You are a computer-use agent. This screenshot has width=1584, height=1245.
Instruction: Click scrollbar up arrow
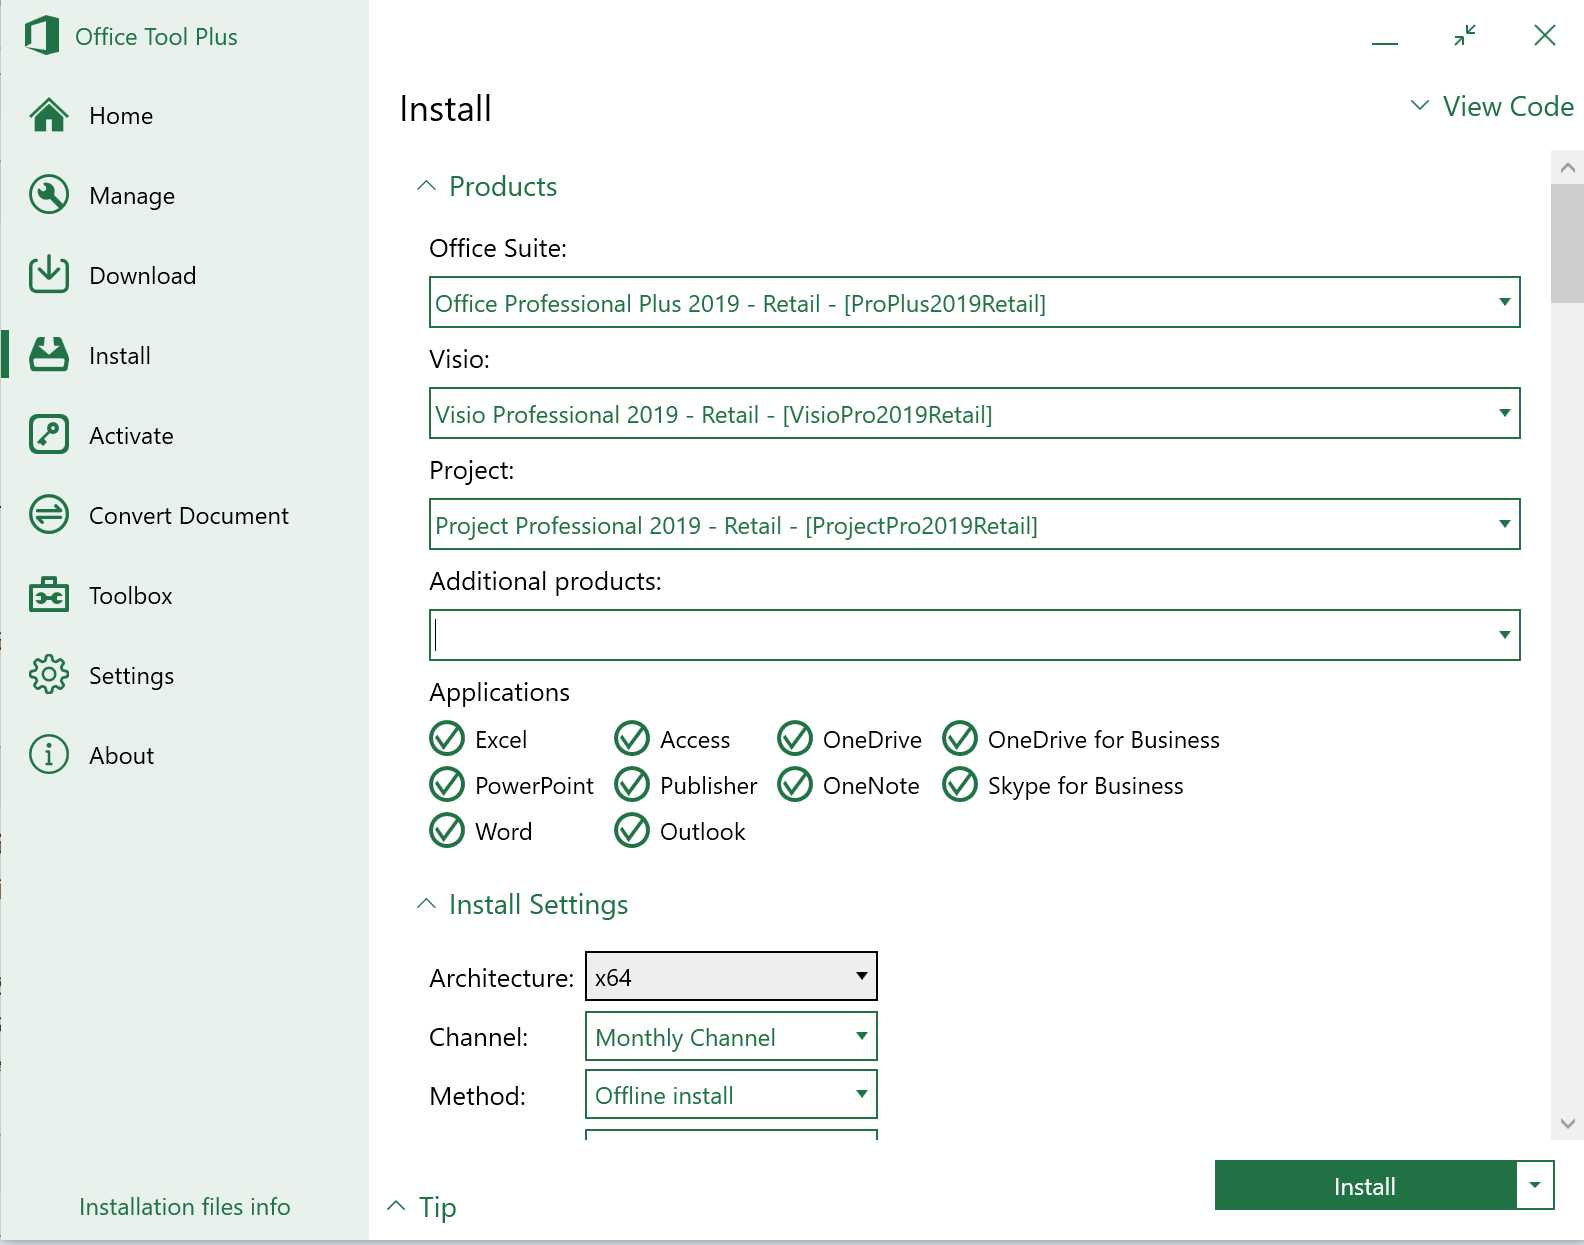(1567, 168)
